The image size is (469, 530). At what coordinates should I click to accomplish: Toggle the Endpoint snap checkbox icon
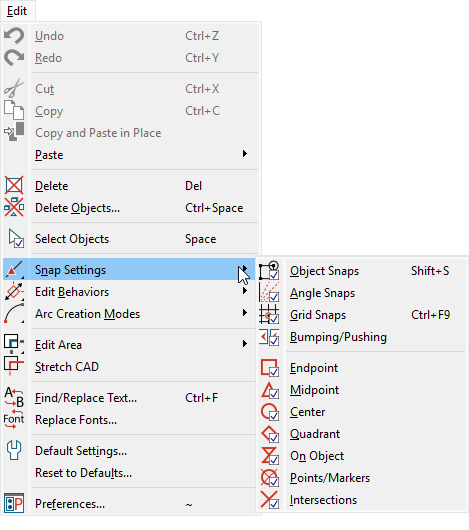pyautogui.click(x=269, y=367)
